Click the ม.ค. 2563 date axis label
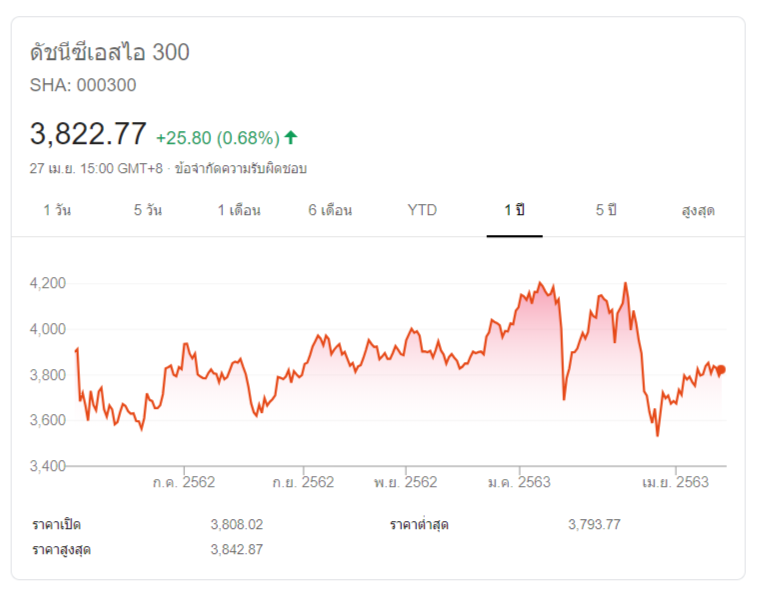 pos(519,482)
